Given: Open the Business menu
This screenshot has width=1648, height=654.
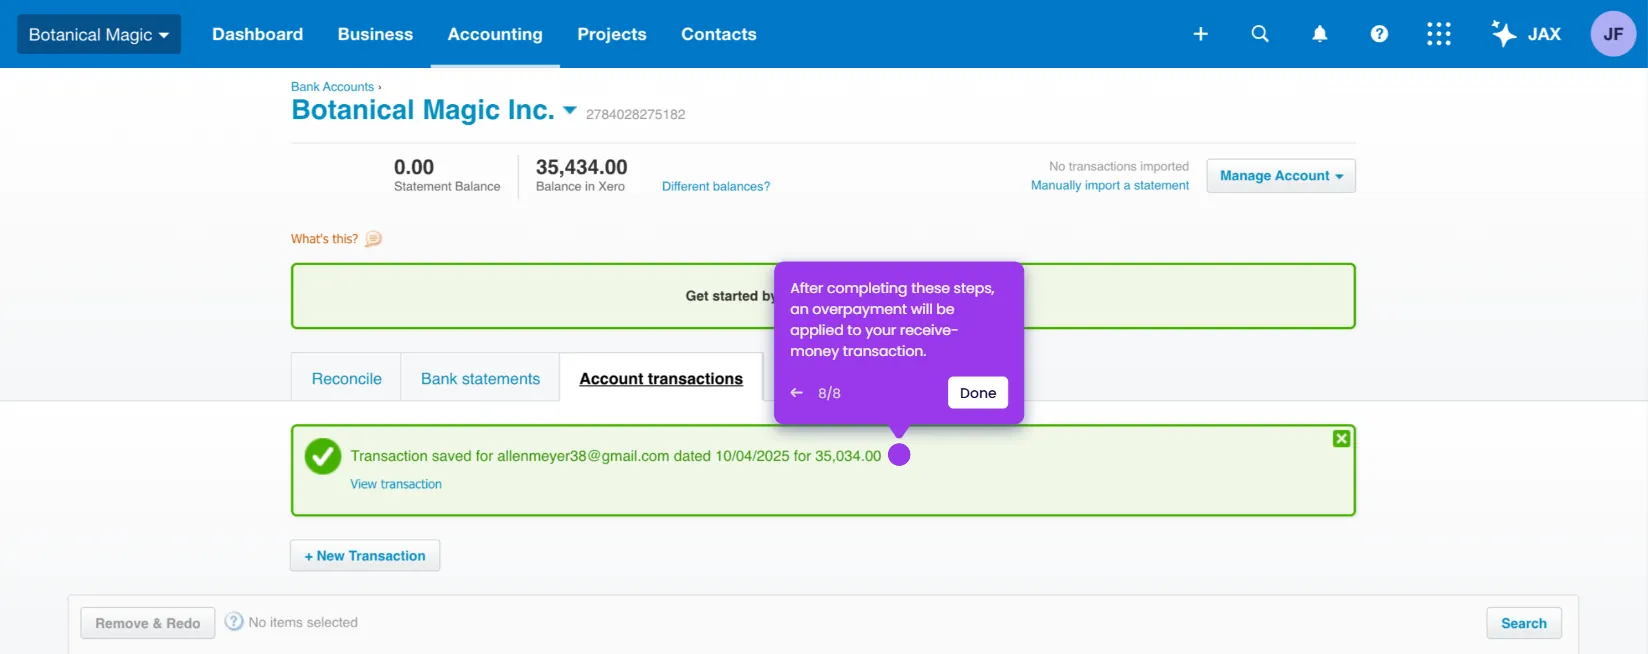Looking at the screenshot, I should point(375,34).
